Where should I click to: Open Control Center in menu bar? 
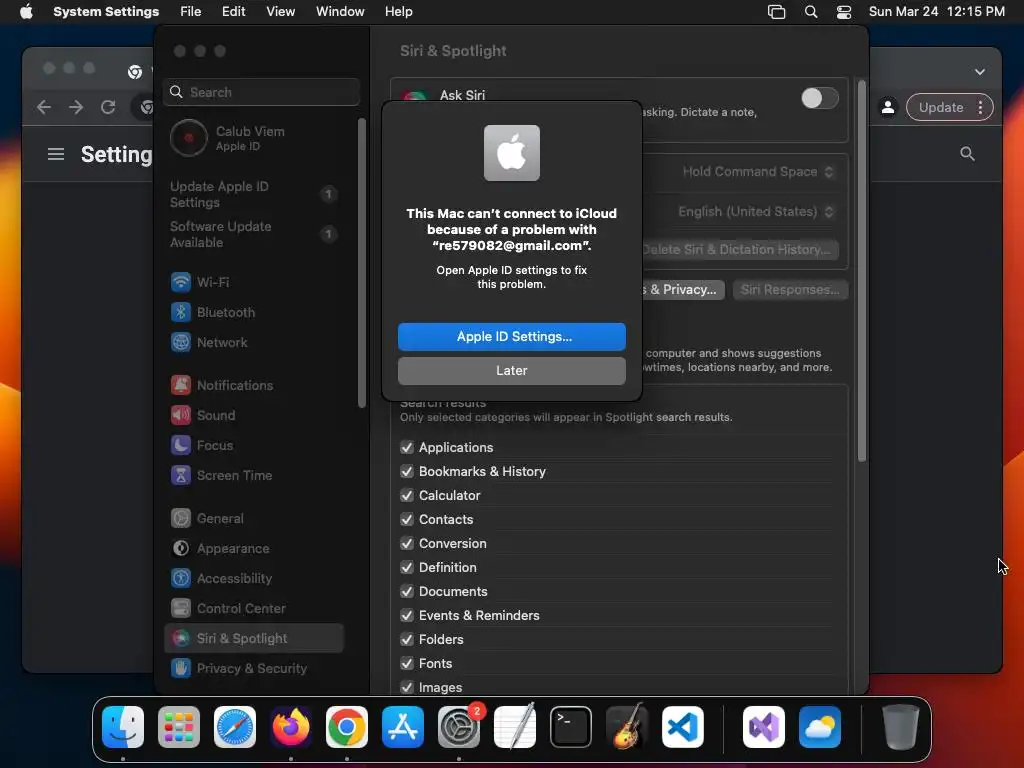pyautogui.click(x=844, y=12)
